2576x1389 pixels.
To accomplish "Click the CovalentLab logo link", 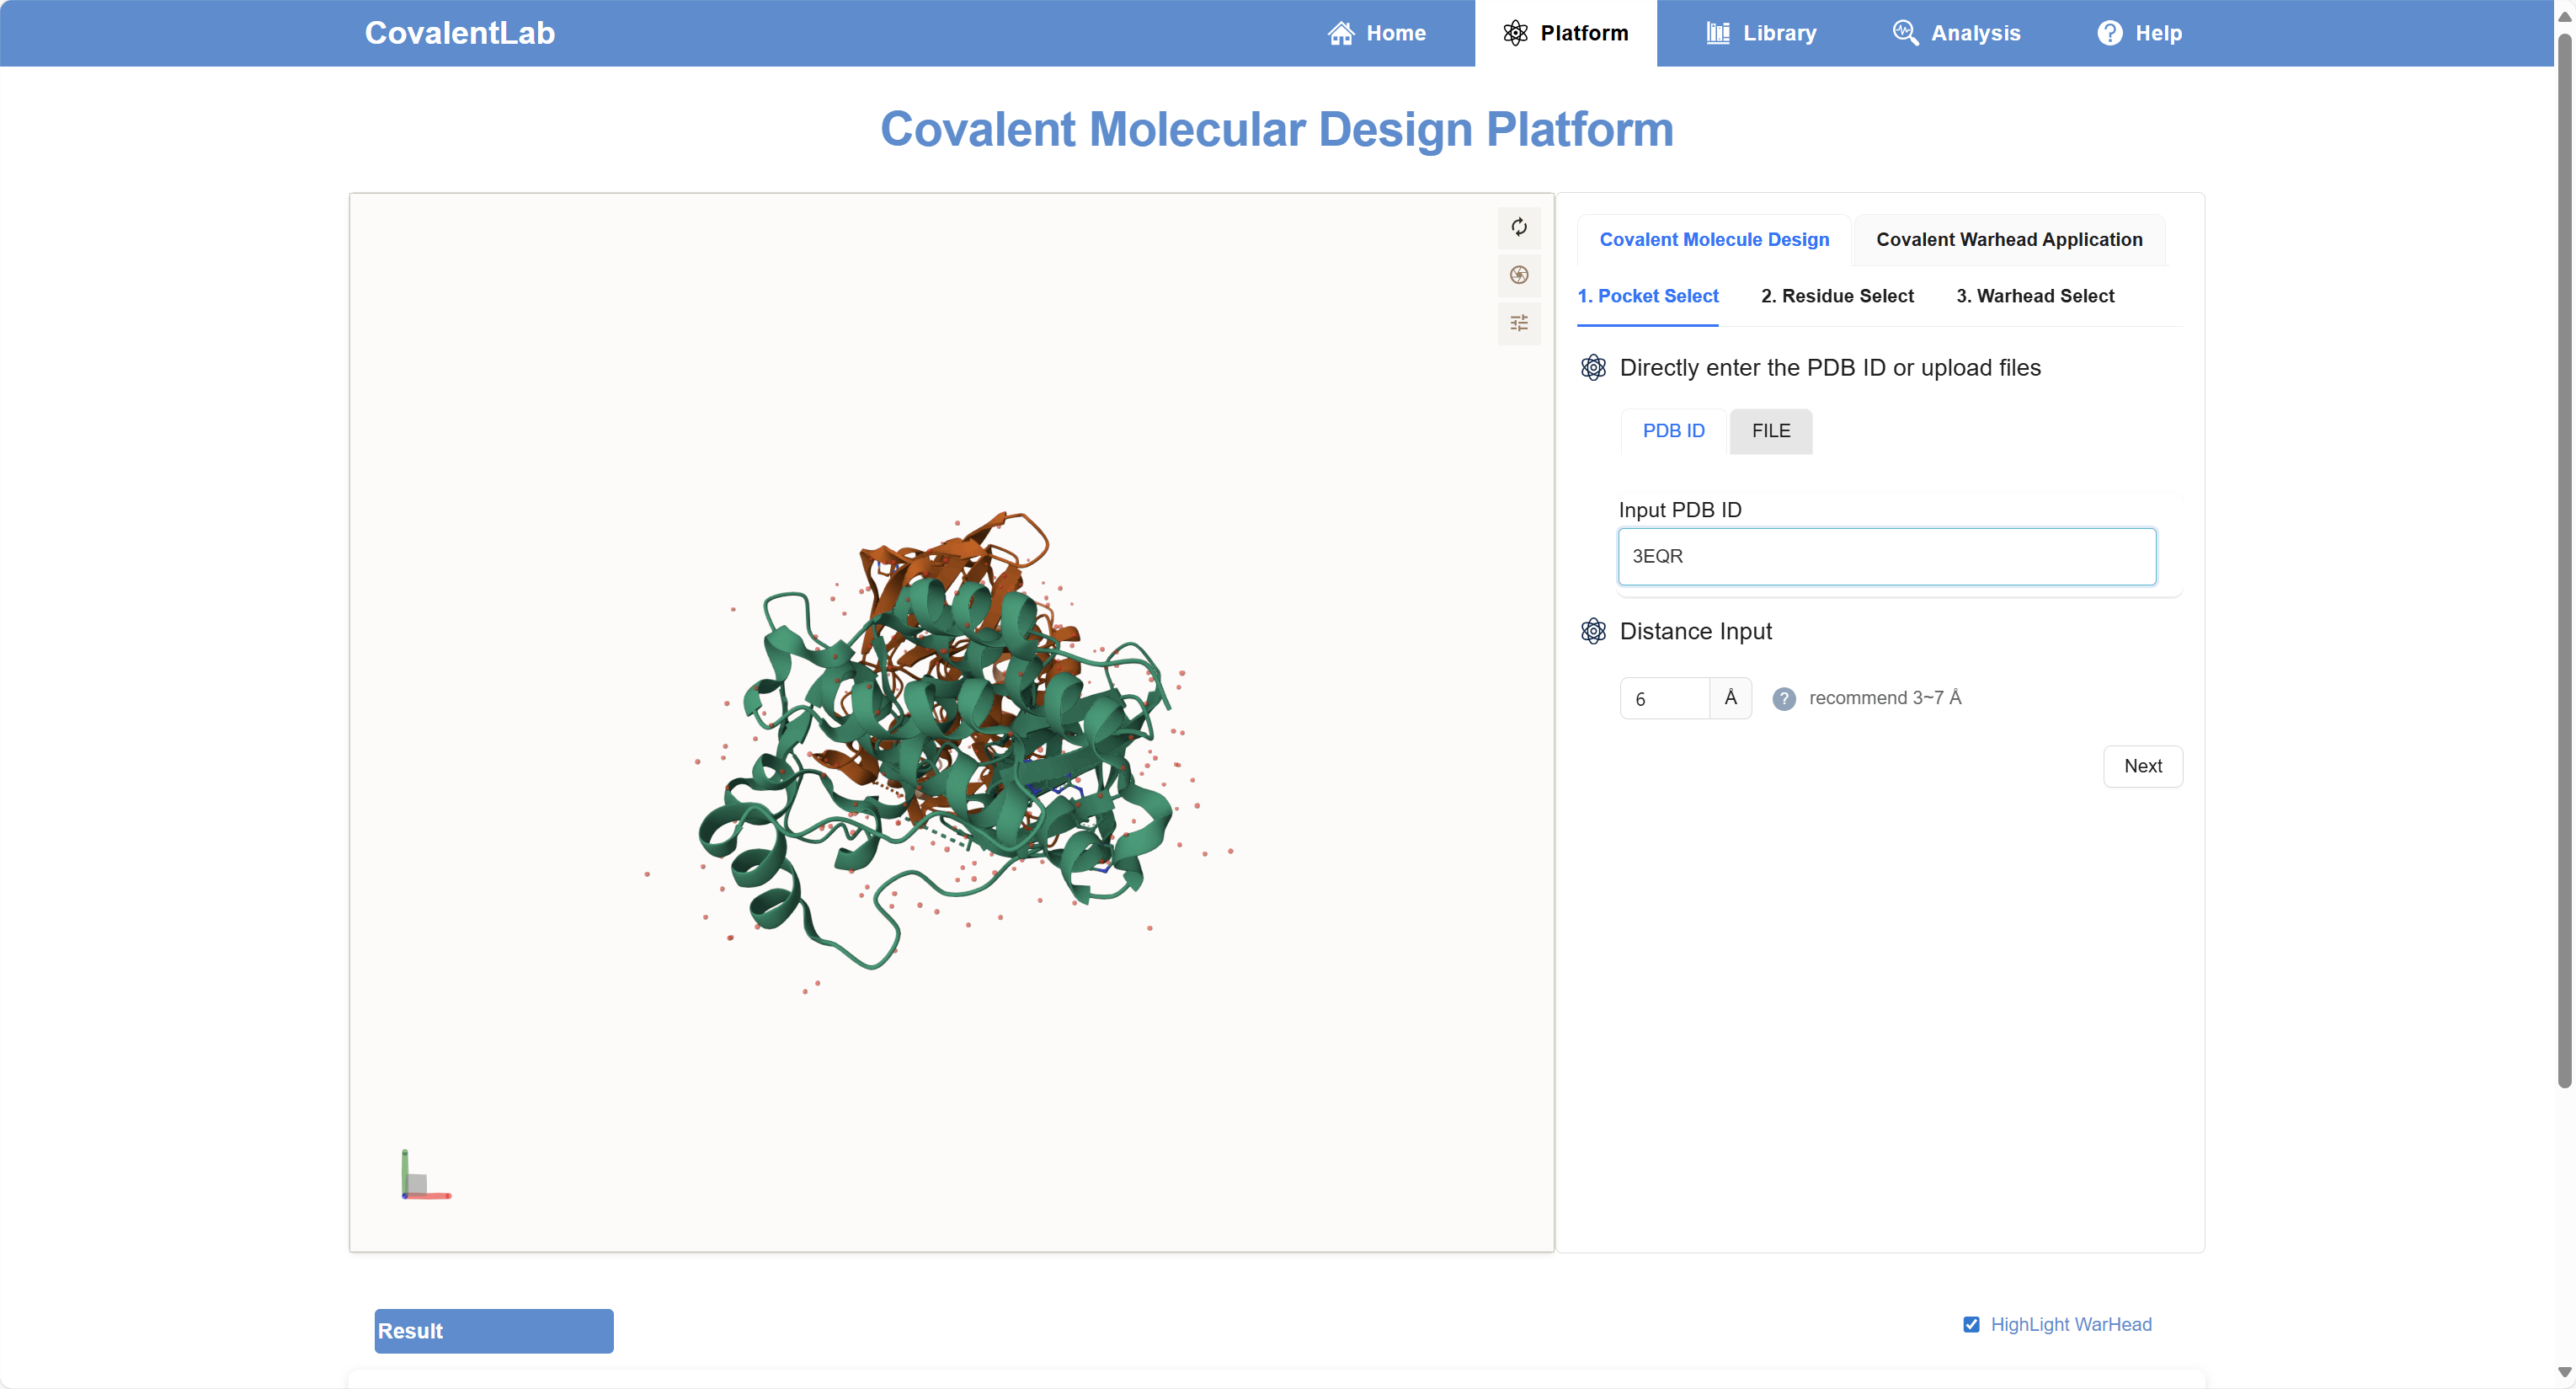I will 459,33.
